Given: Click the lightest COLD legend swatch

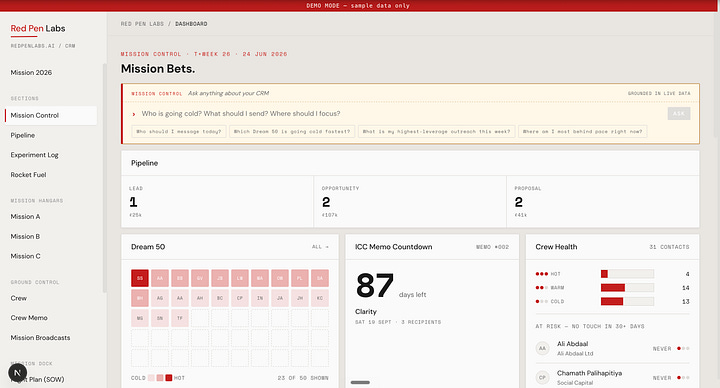Looking at the screenshot, I should pos(151,378).
